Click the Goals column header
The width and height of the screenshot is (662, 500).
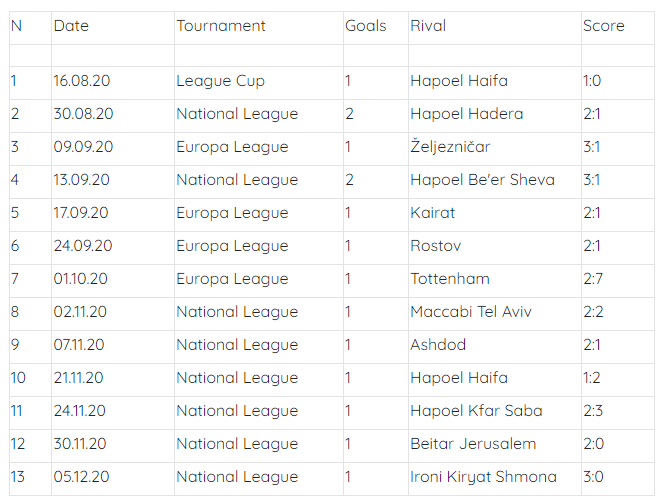point(365,26)
